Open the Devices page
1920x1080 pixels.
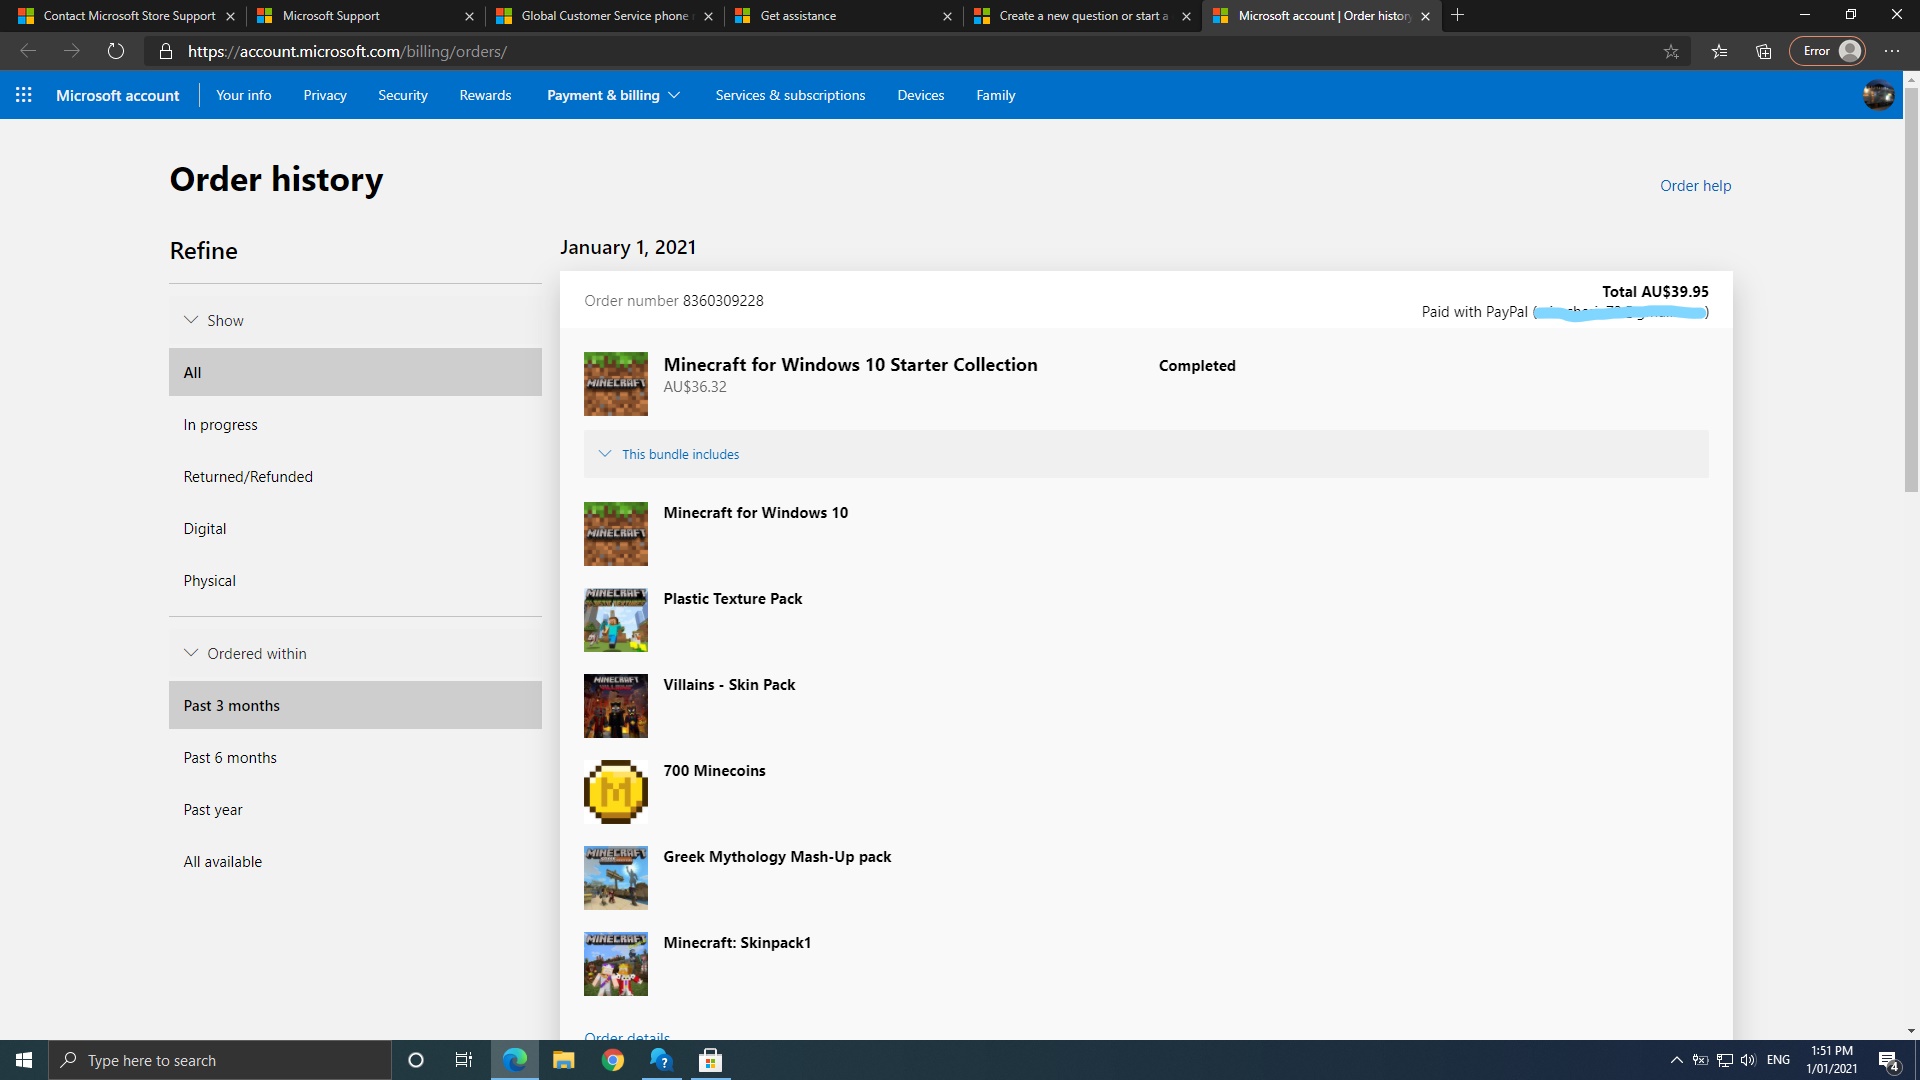pyautogui.click(x=920, y=95)
